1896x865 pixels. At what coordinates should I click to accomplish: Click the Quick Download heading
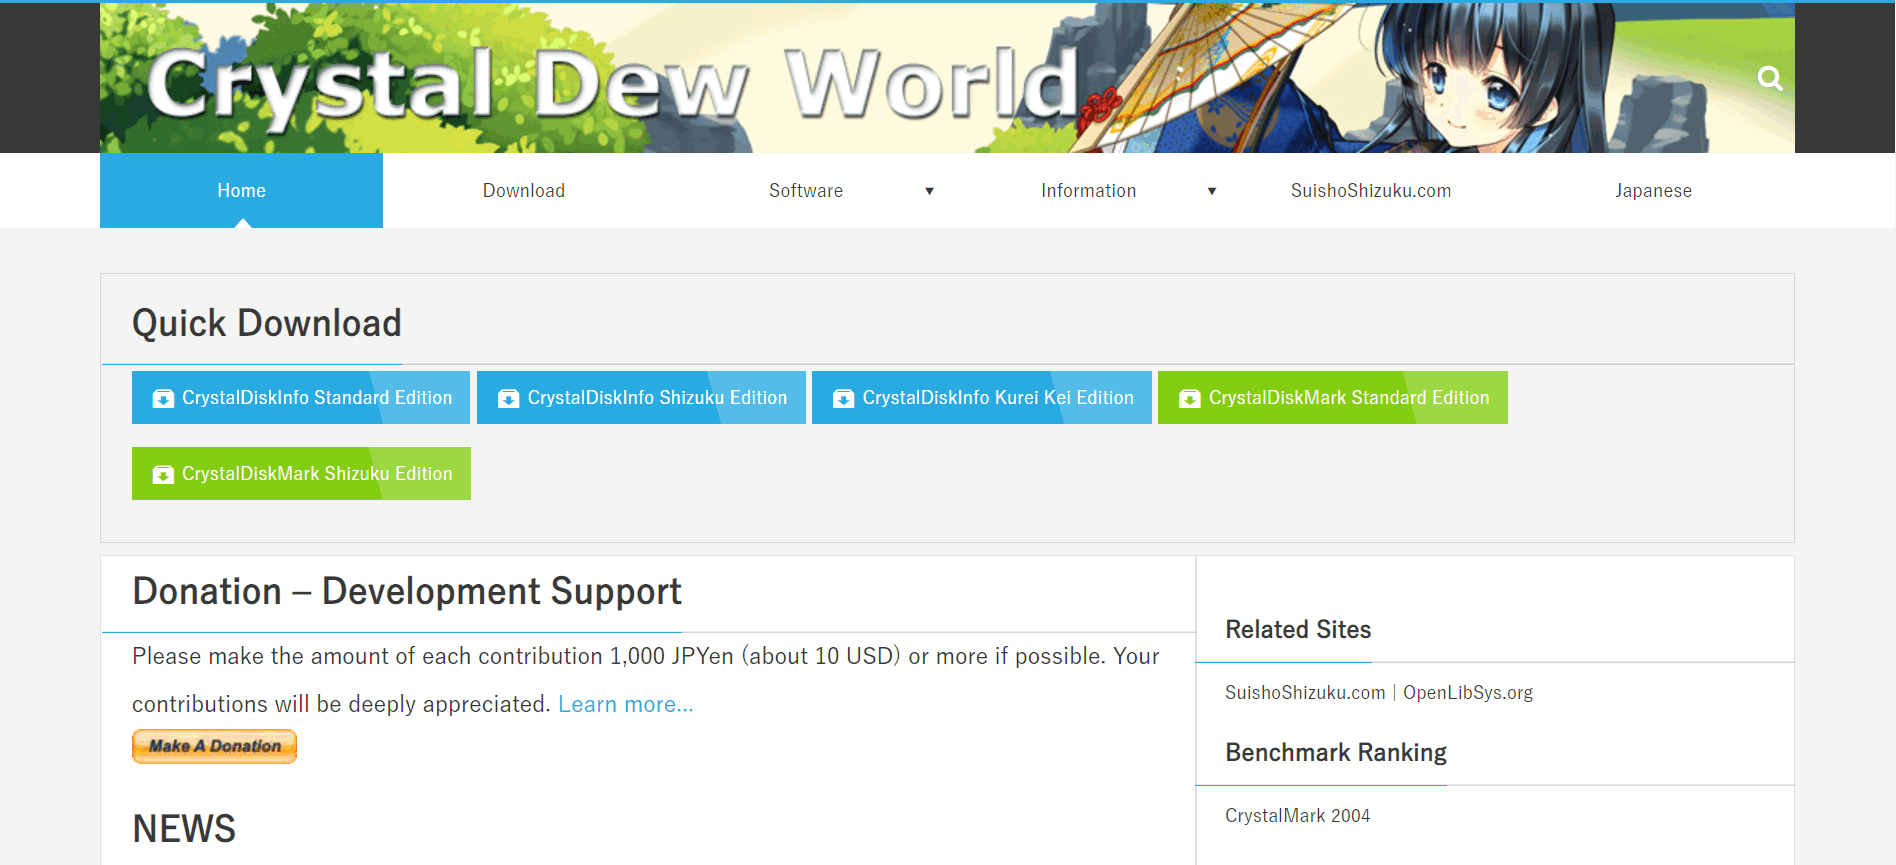[267, 323]
